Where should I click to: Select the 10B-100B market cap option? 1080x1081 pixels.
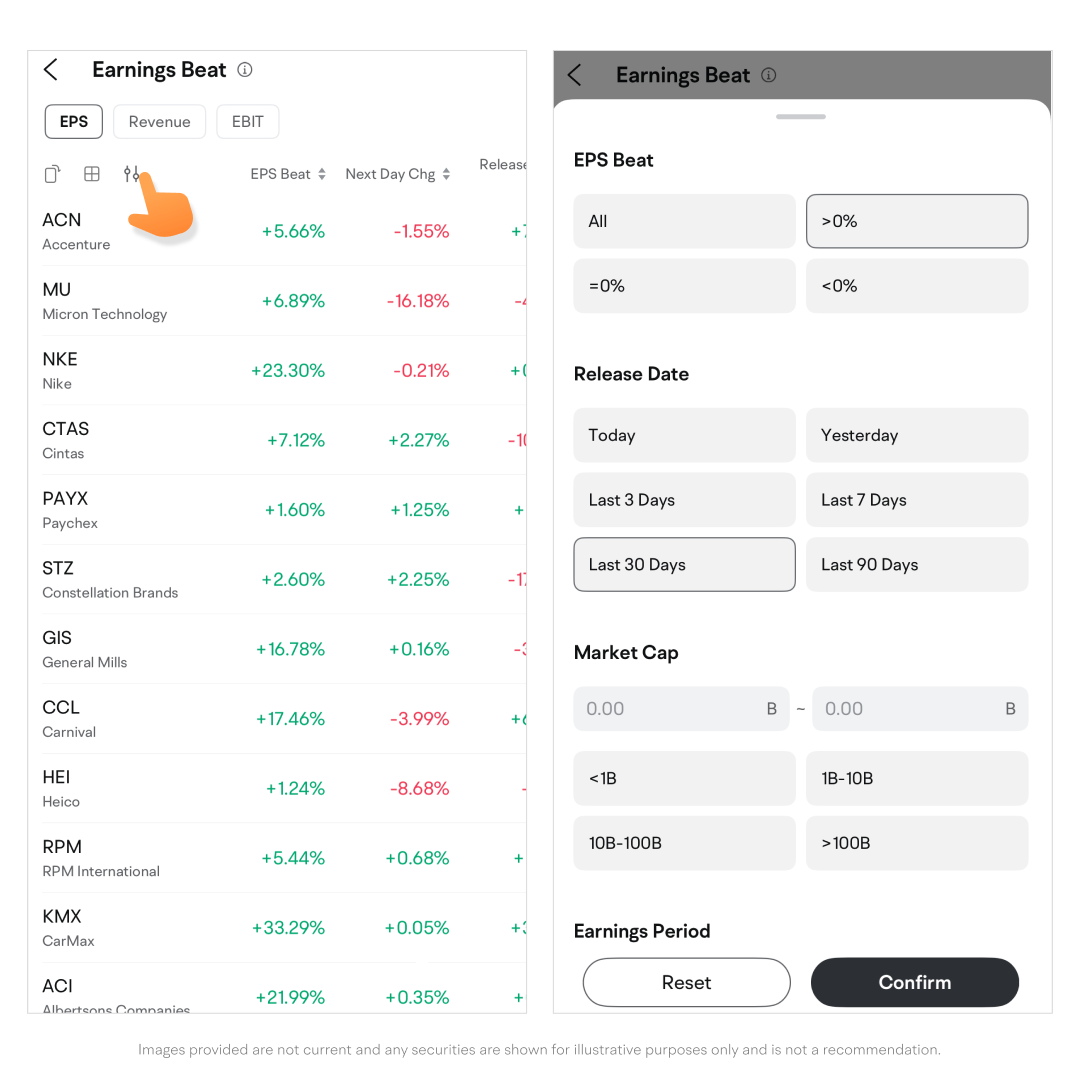tap(684, 843)
